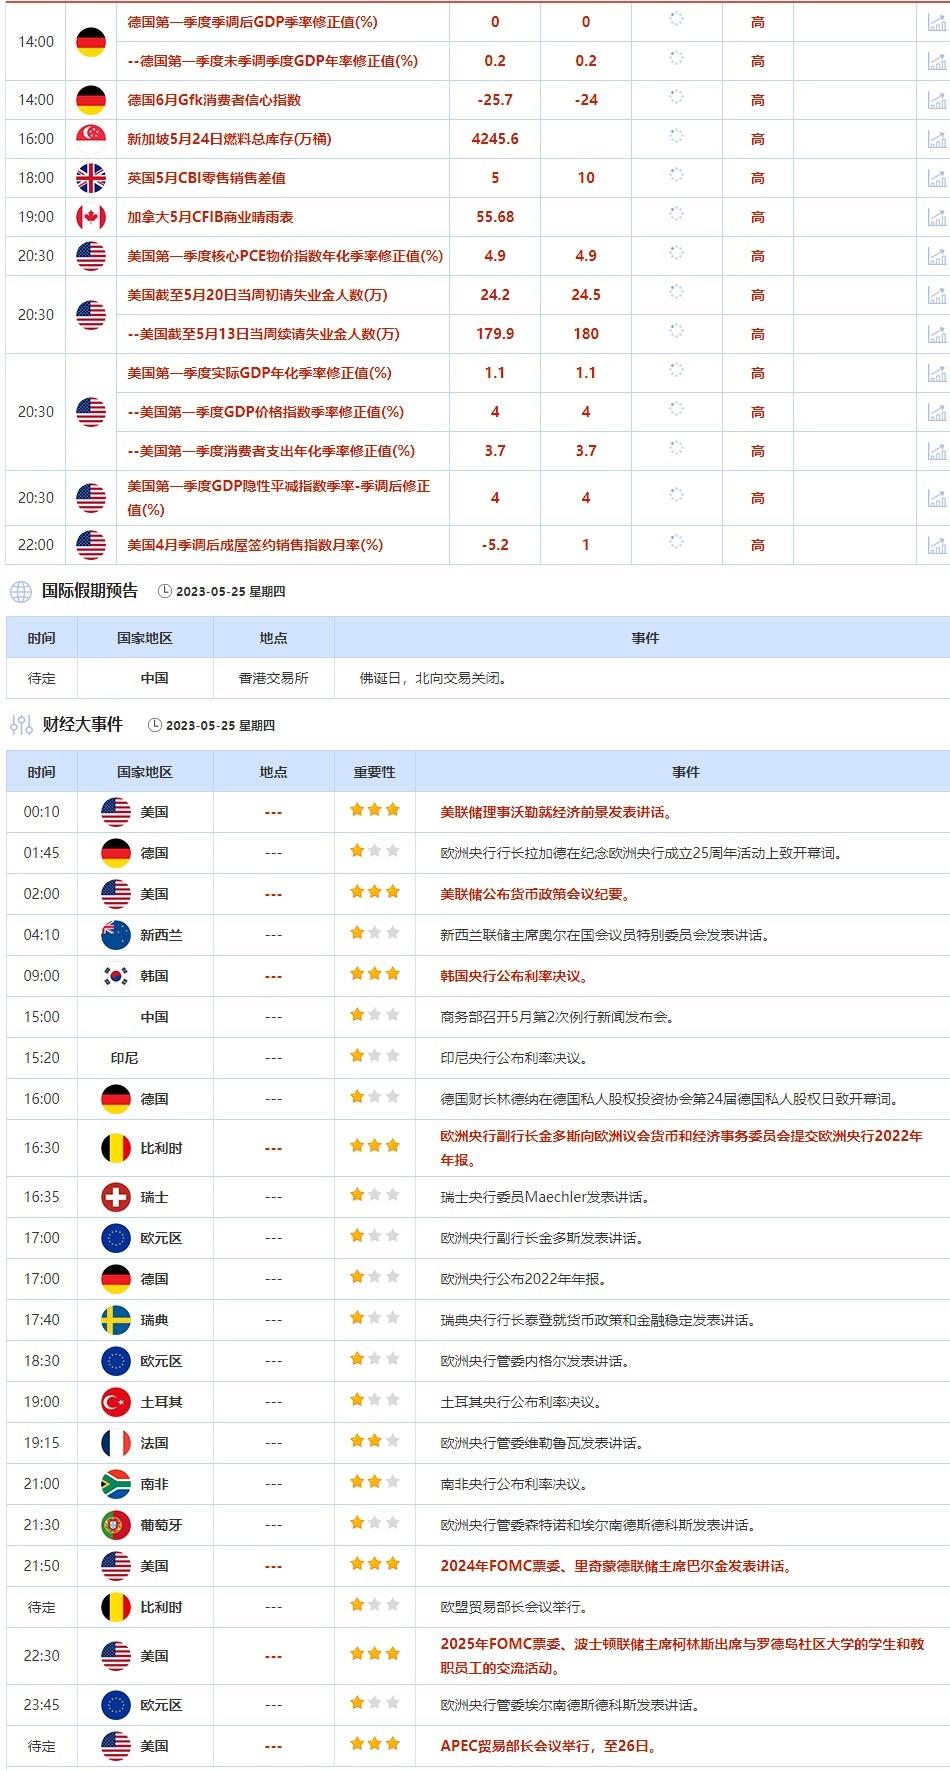Image resolution: width=950 pixels, height=1770 pixels.
Task: Click the Singapore flag at 16:00
Action: click(x=91, y=139)
